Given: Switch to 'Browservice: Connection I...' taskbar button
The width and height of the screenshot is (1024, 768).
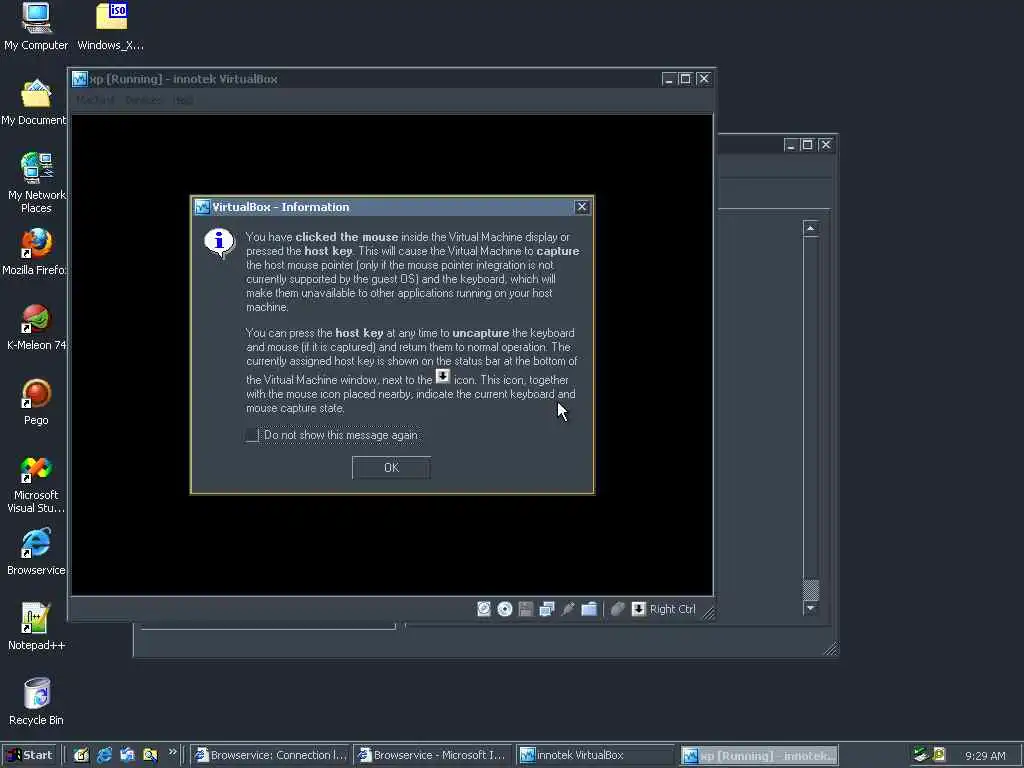Looking at the screenshot, I should pyautogui.click(x=271, y=755).
